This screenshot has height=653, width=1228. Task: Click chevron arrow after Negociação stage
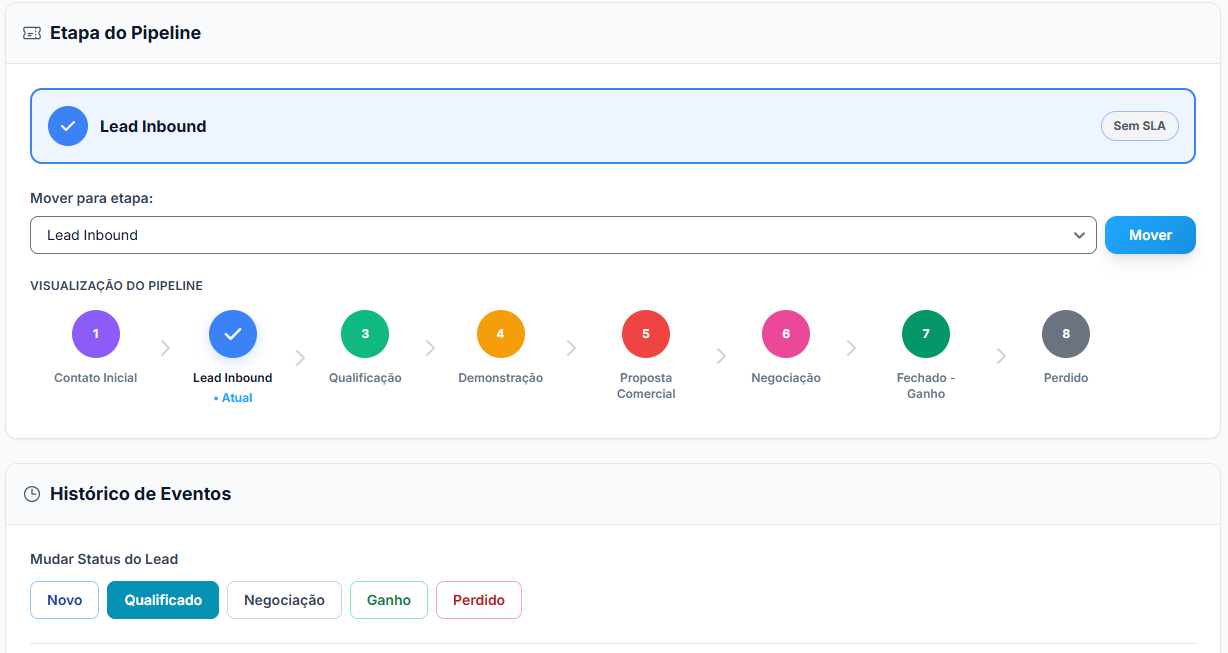coord(851,348)
